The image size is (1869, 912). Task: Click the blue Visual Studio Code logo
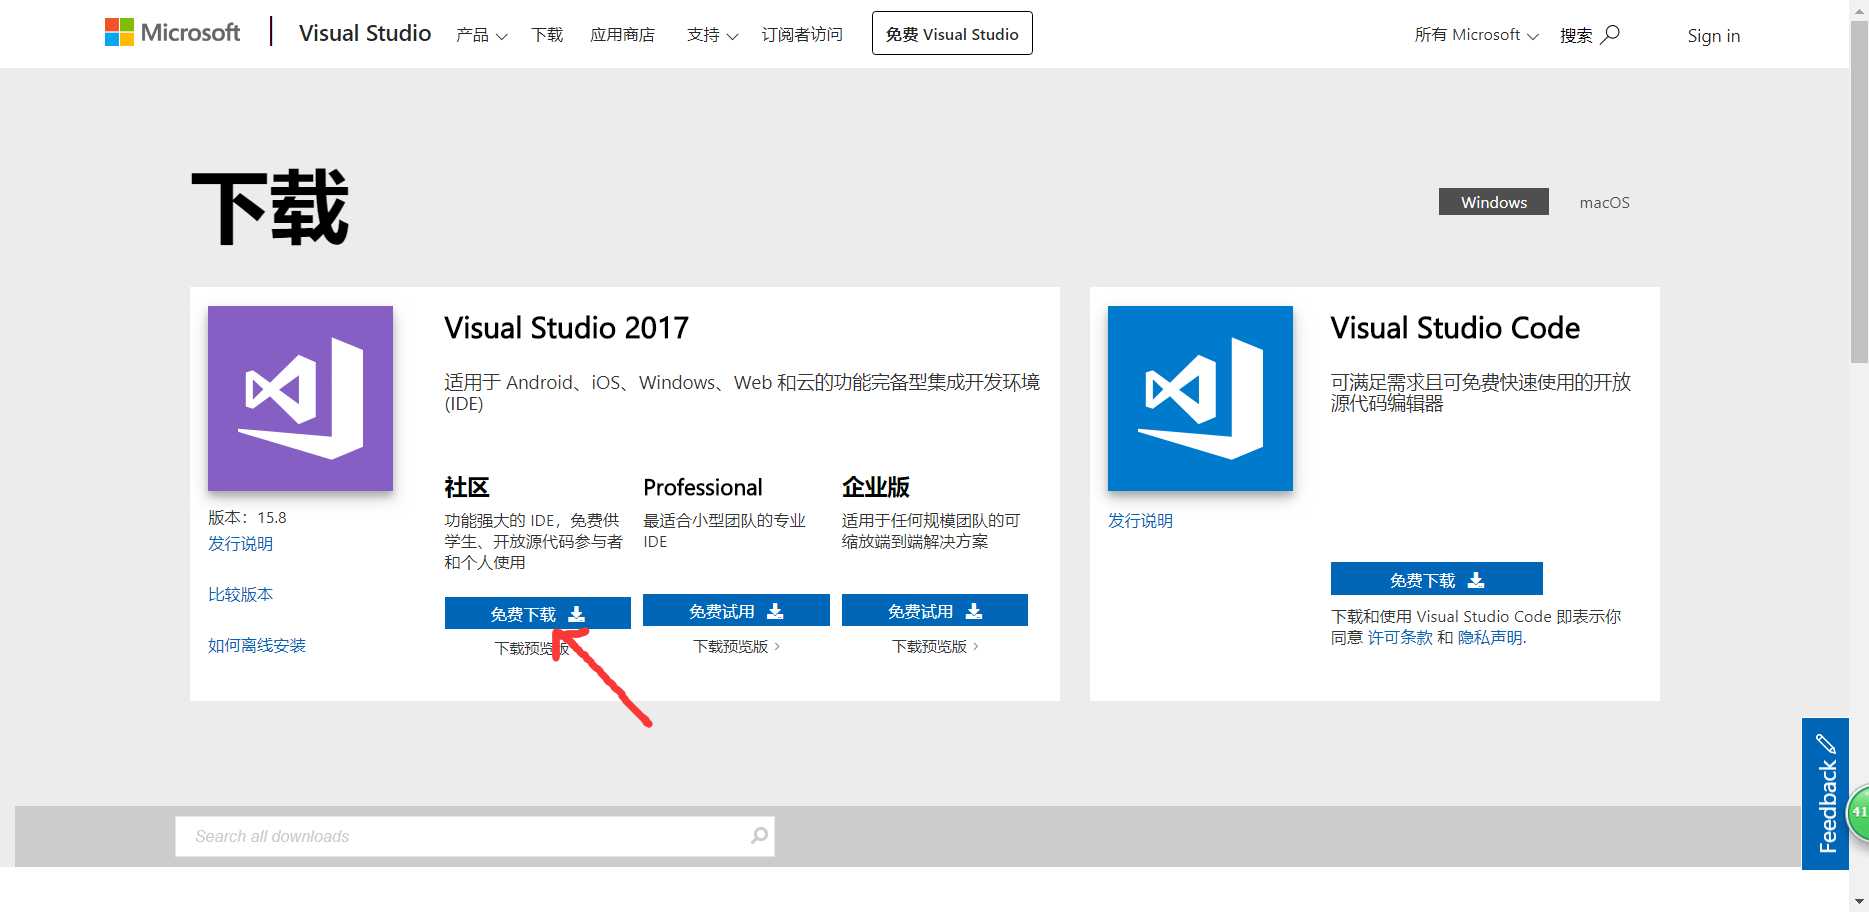(x=1200, y=398)
